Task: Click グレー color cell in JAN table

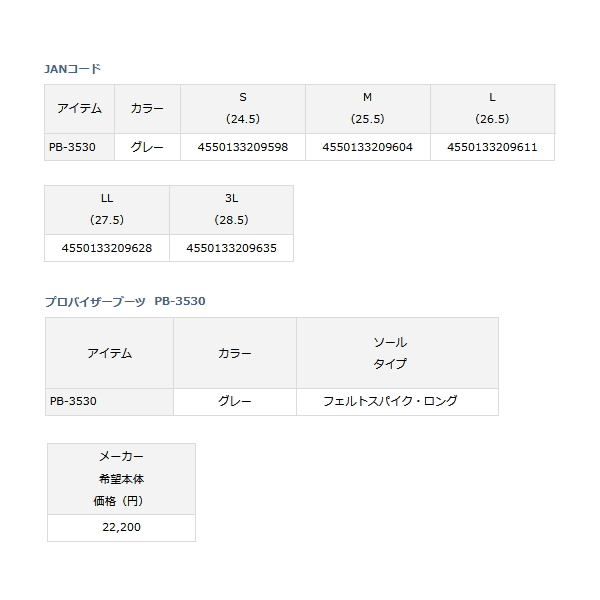Action: 147,147
